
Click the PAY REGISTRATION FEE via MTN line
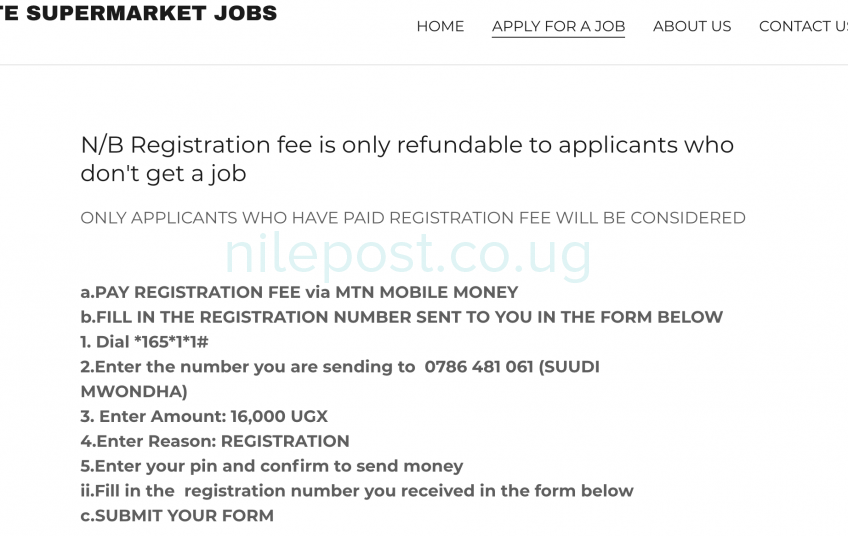pyautogui.click(x=299, y=292)
